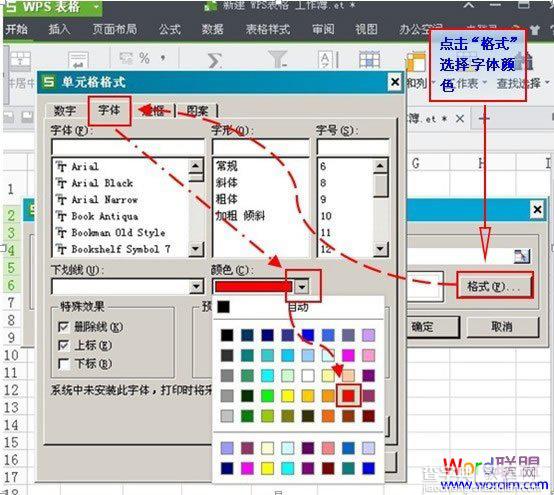Image resolution: width=554 pixels, height=495 pixels.
Task: Close the workbook document tab
Action: 460,118
